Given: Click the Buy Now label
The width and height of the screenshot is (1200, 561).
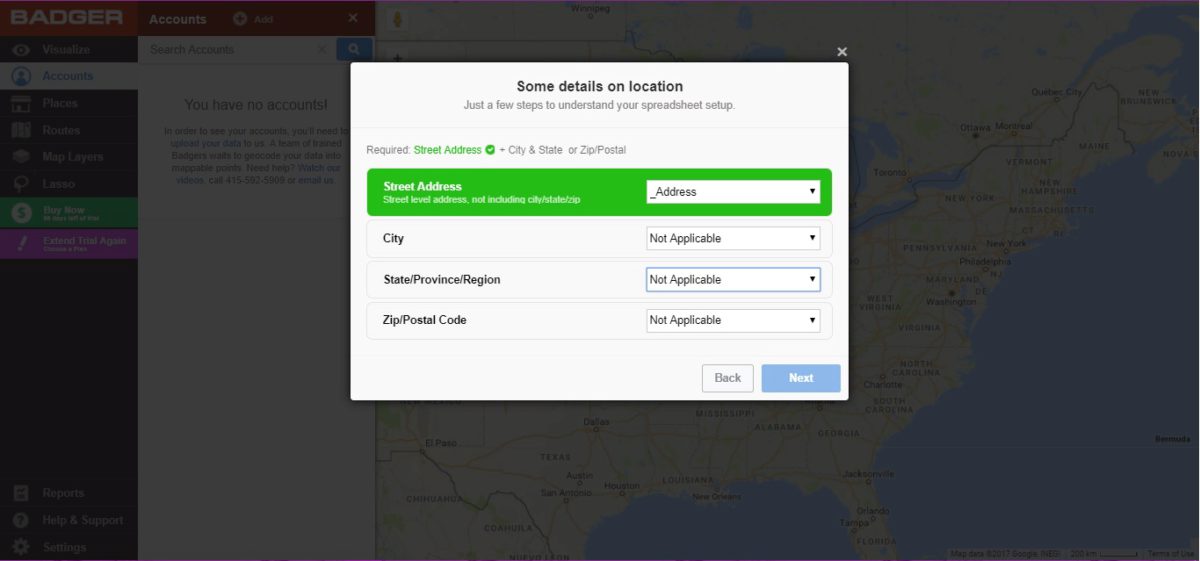Looking at the screenshot, I should click(64, 210).
